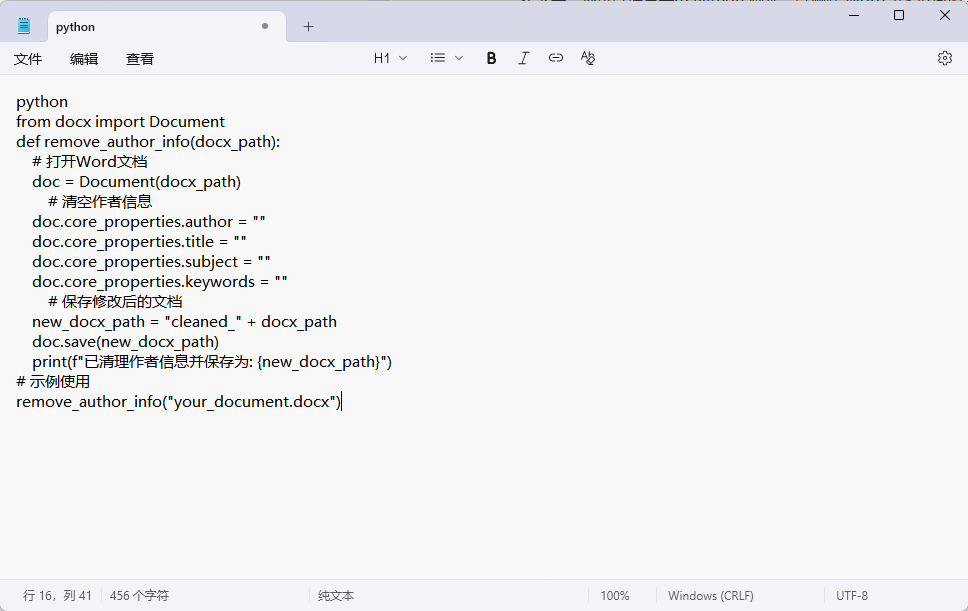
Task: Click the '# 示例使用' comment
Action: click(53, 382)
